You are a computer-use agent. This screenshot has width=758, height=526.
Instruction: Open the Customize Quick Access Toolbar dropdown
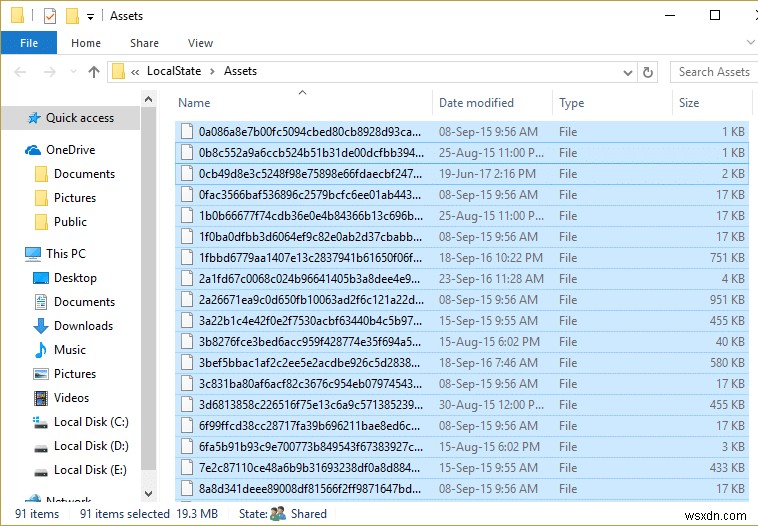(90, 16)
